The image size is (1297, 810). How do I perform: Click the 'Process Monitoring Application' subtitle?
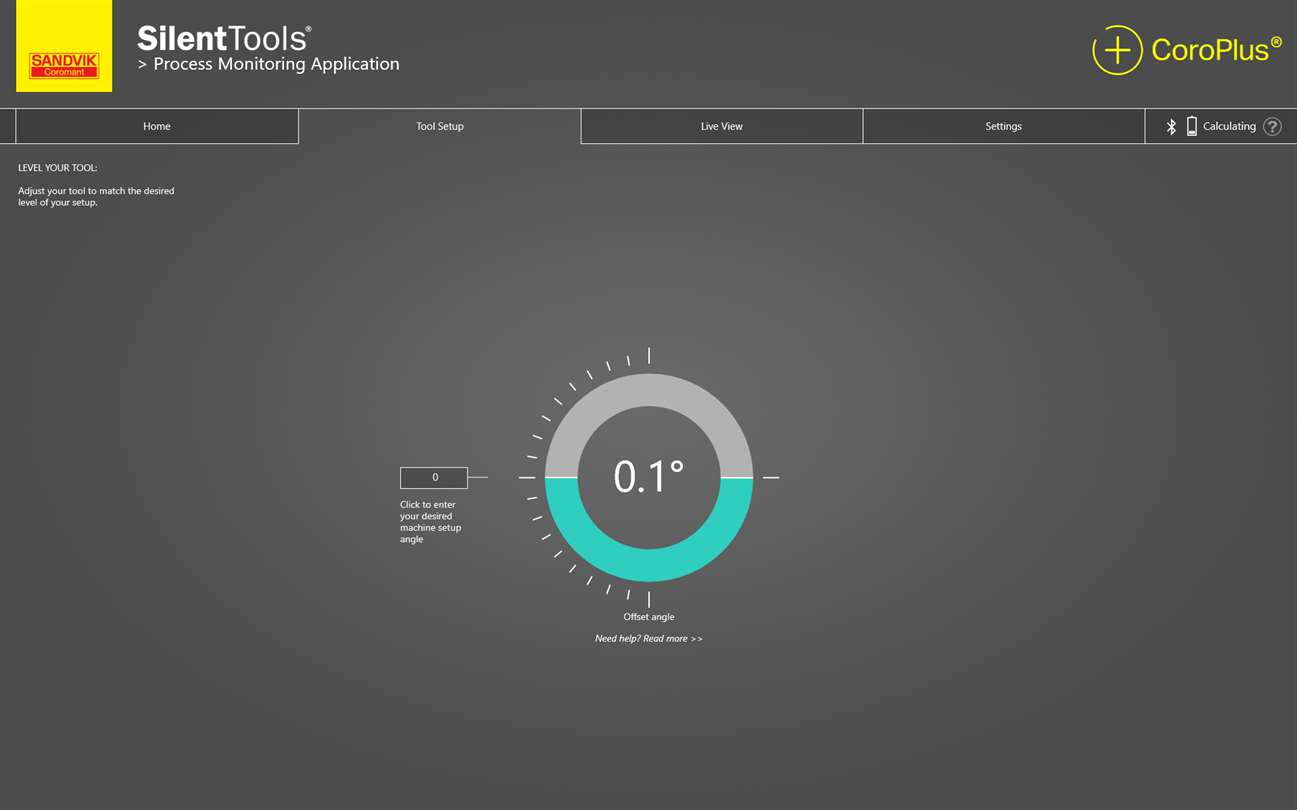click(x=276, y=64)
